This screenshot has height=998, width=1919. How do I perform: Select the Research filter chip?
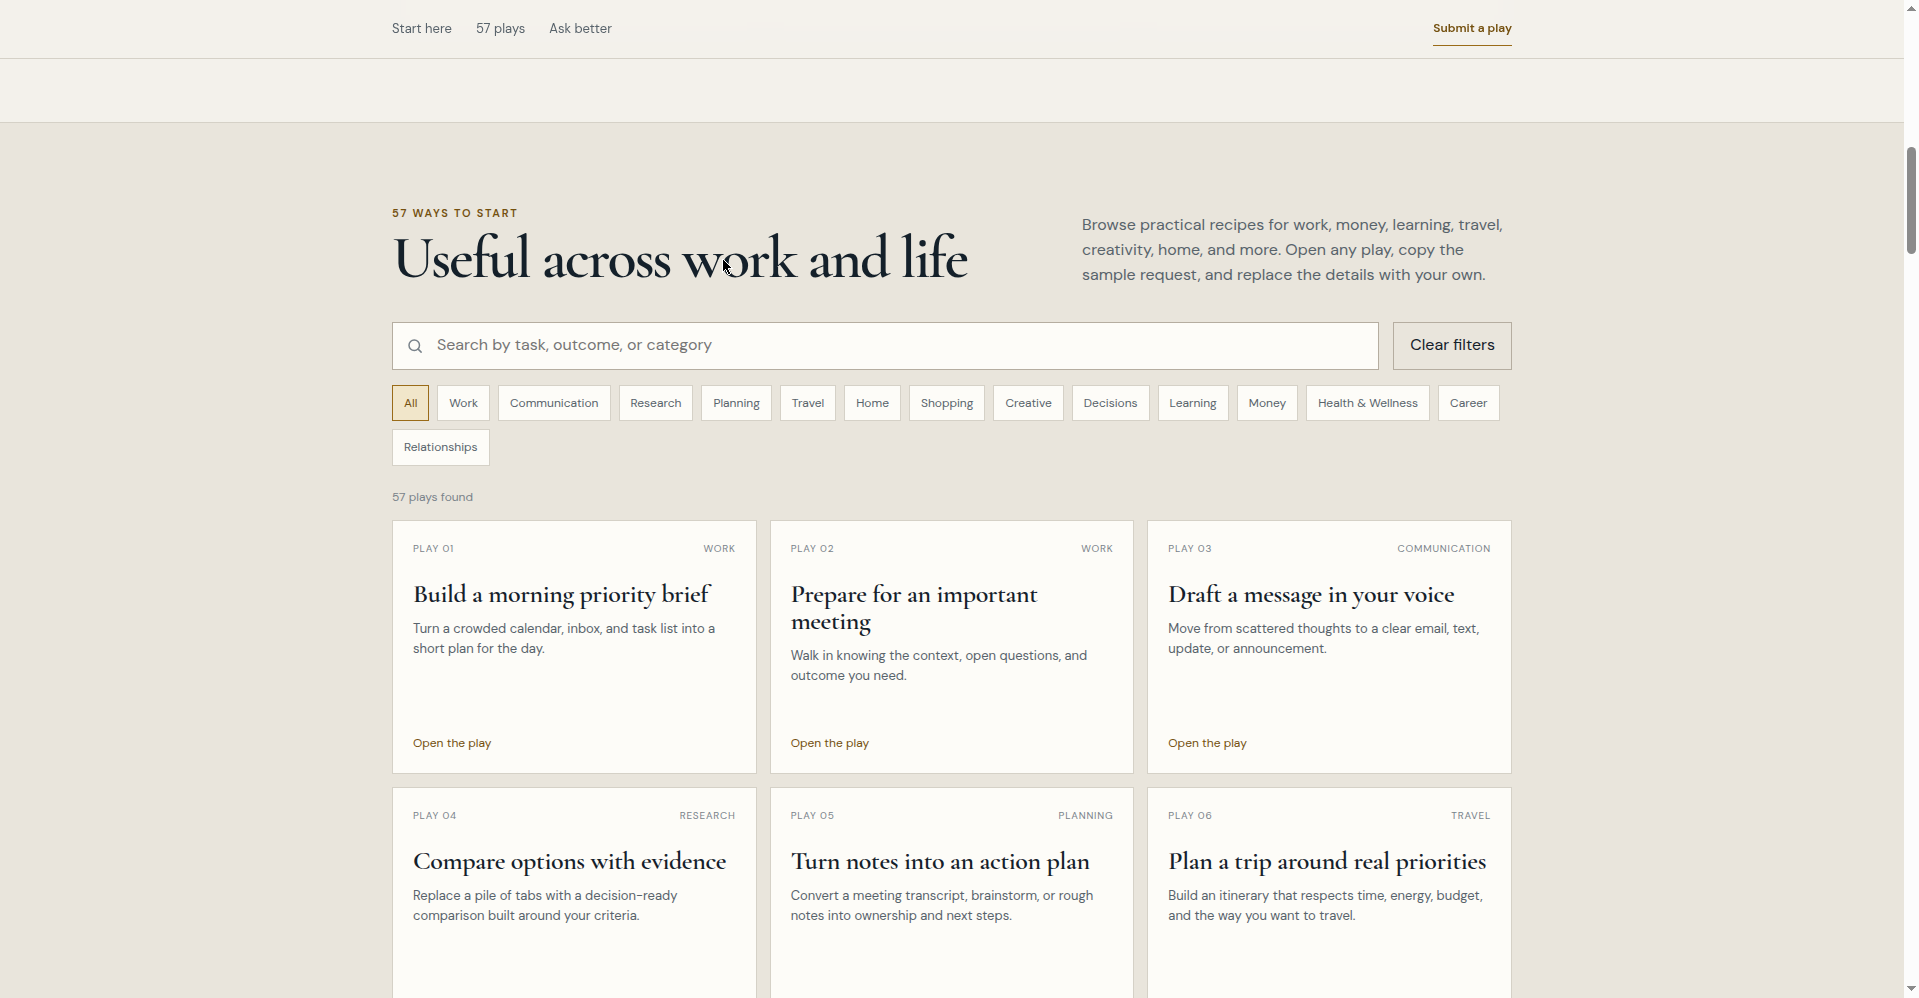(x=656, y=403)
